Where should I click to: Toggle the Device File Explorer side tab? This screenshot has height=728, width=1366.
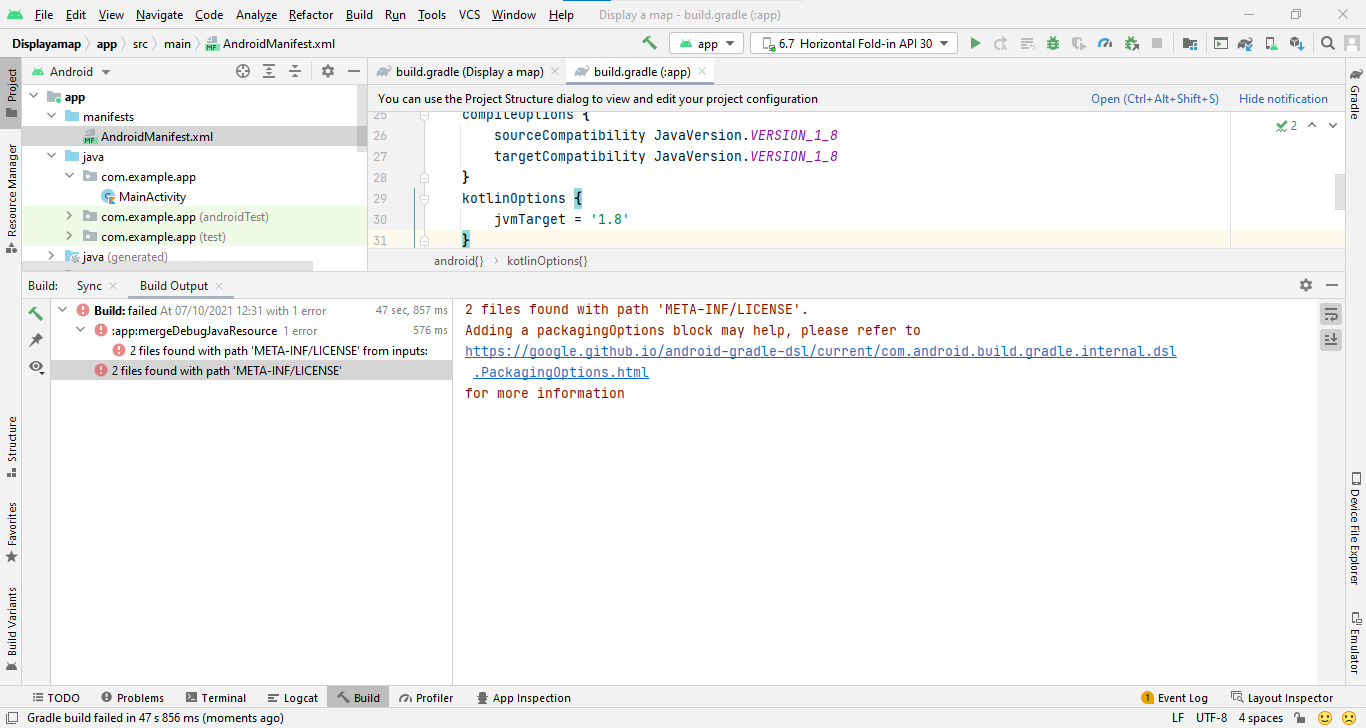(1355, 527)
